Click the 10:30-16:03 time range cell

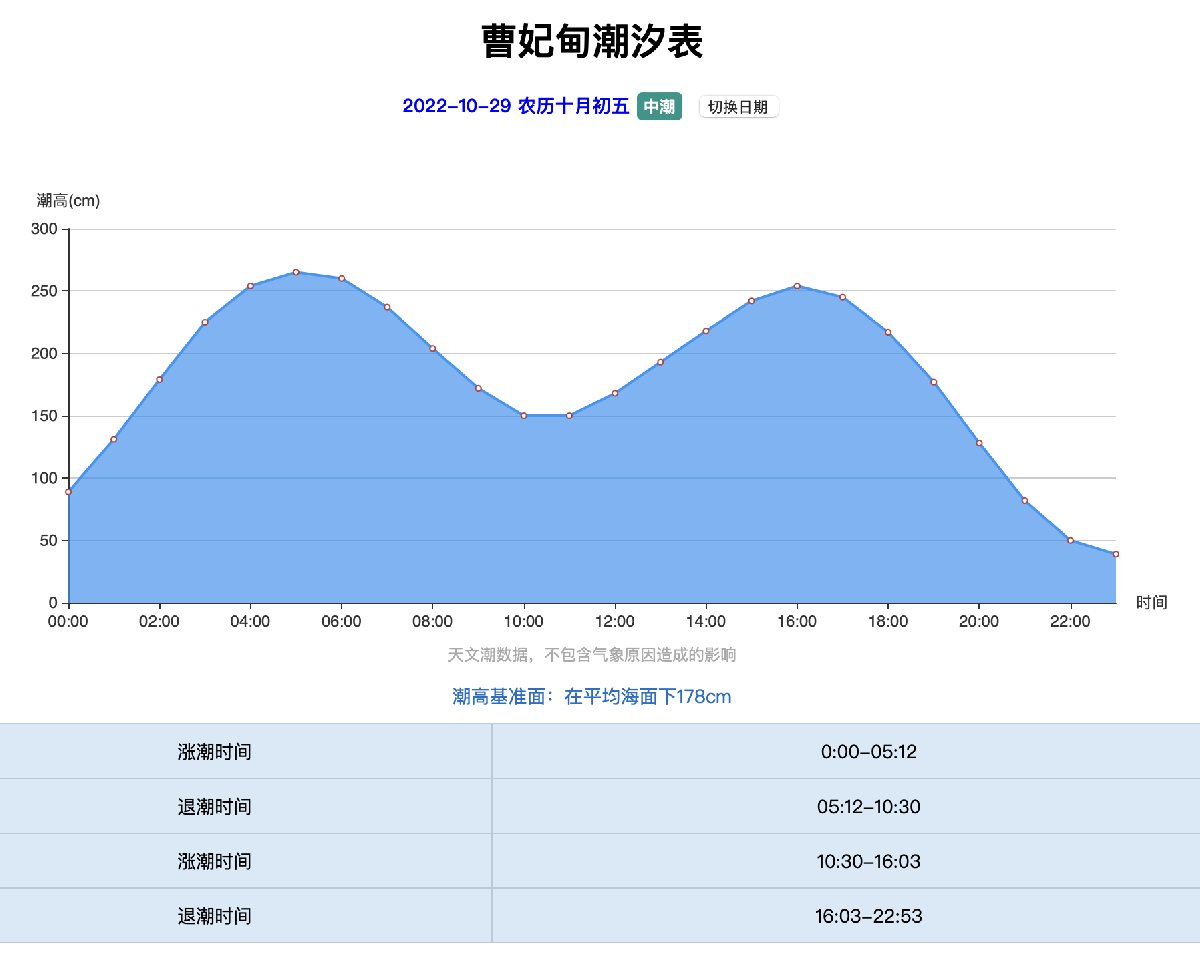(x=868, y=861)
